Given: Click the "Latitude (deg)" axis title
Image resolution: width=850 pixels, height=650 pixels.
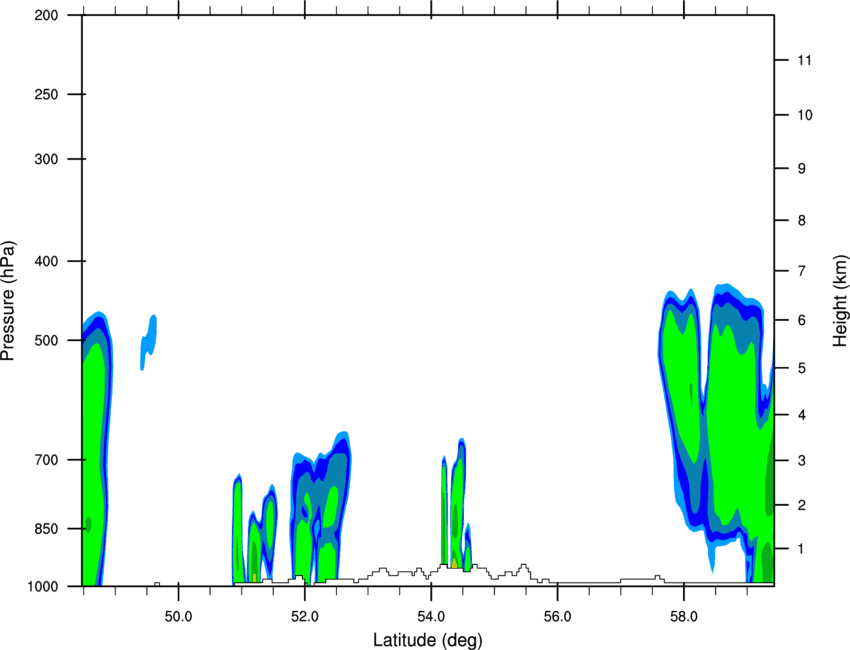Looking at the screenshot, I should (x=427, y=640).
